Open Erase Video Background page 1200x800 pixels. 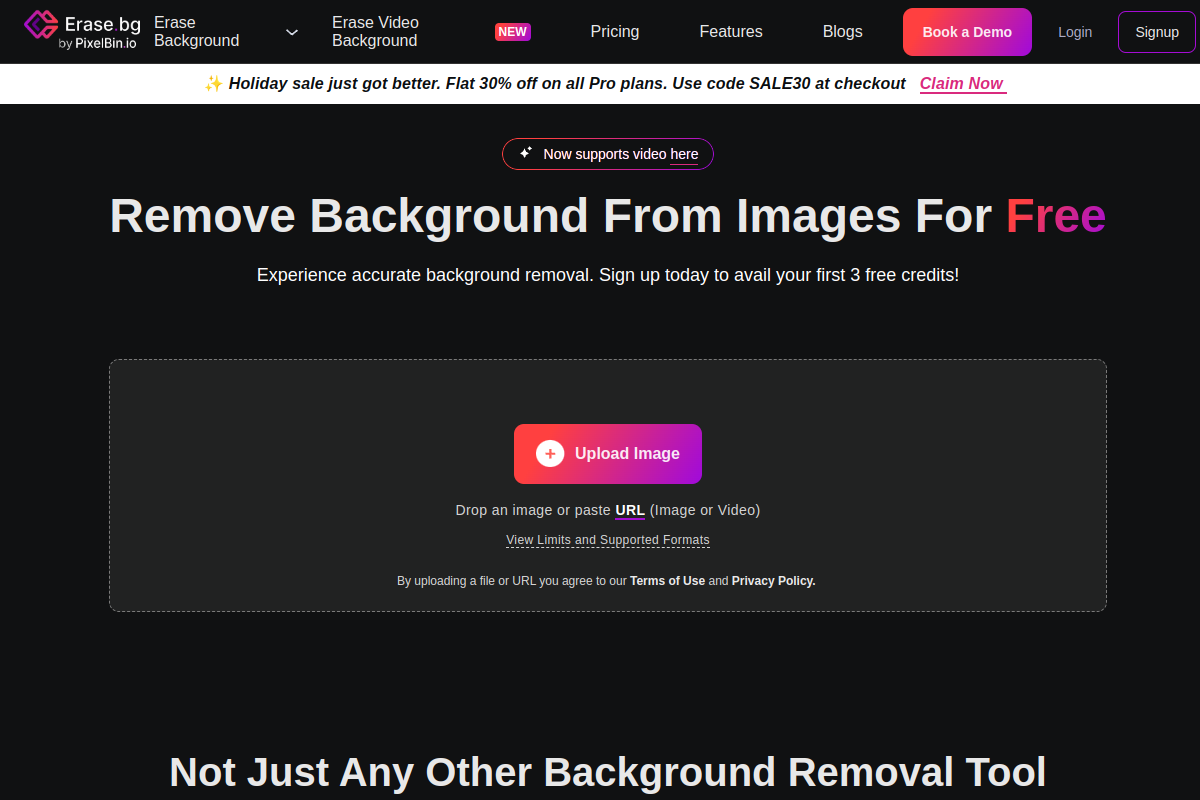(375, 32)
